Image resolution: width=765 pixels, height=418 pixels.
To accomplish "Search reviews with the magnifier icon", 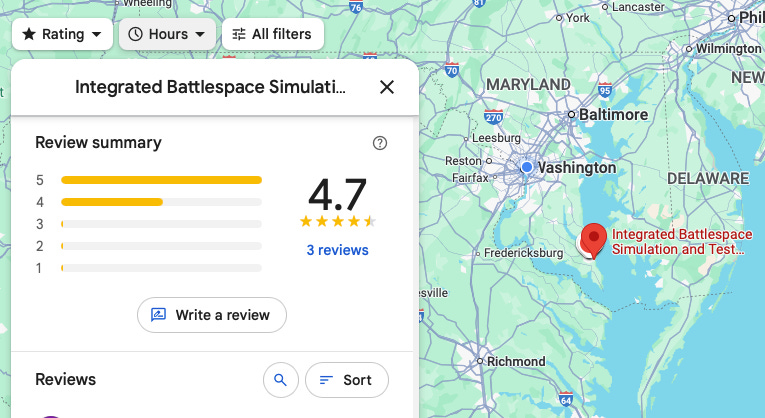I will [x=281, y=380].
